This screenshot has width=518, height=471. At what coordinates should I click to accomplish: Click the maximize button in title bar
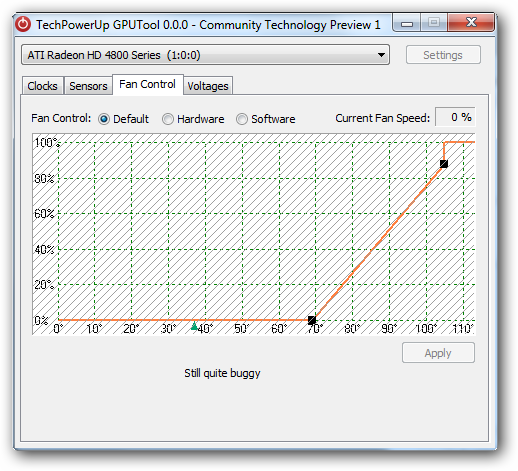point(434,23)
